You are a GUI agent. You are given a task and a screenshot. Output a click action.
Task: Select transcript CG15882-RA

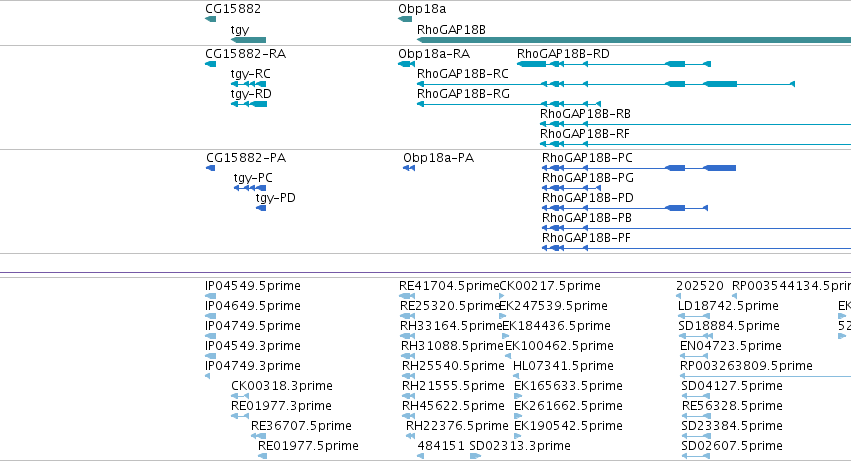coord(245,54)
